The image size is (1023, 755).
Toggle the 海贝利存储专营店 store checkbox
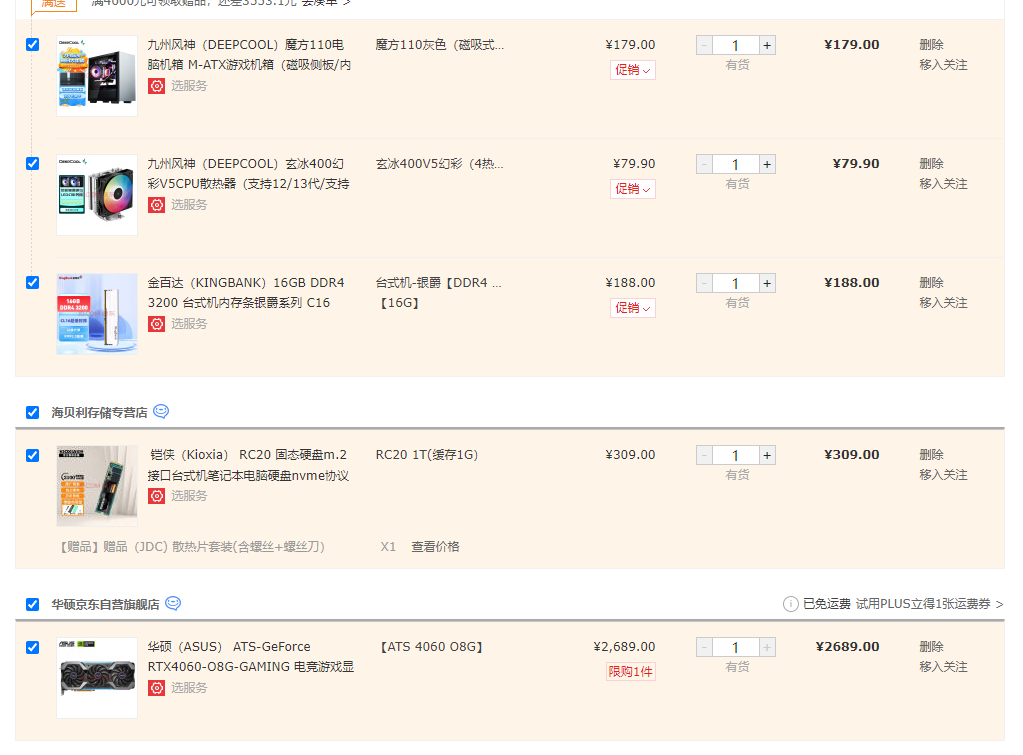33,412
